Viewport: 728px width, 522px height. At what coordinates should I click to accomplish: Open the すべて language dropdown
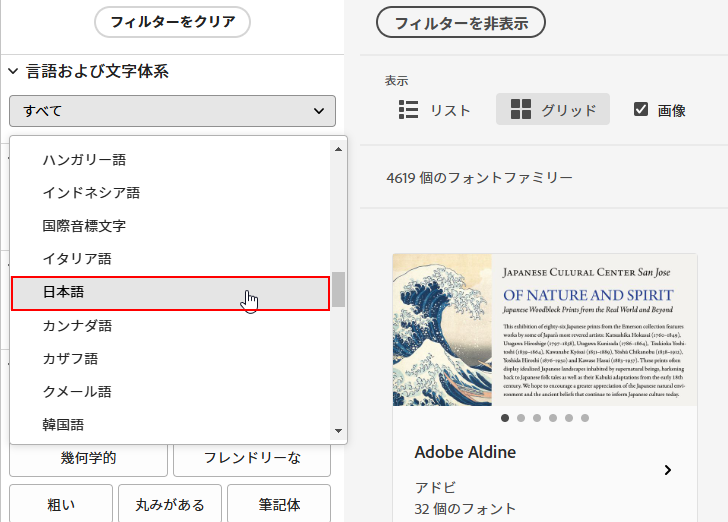pos(172,111)
